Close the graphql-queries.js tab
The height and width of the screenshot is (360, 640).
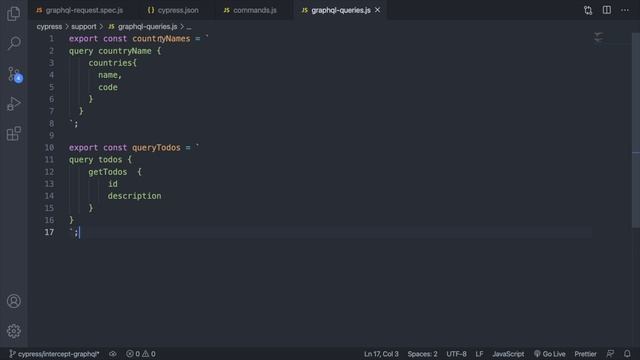pos(378,10)
